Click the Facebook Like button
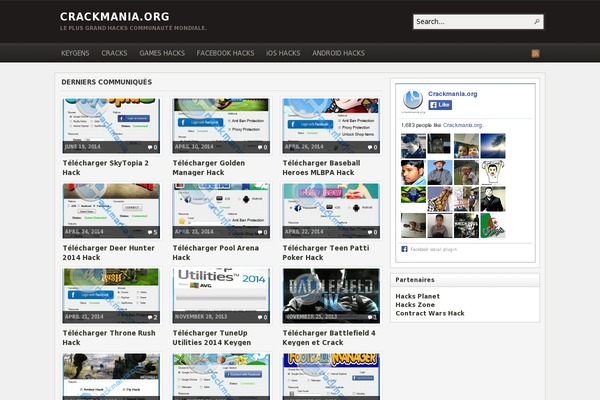Screen dimensions: 600x400 pyautogui.click(x=440, y=105)
